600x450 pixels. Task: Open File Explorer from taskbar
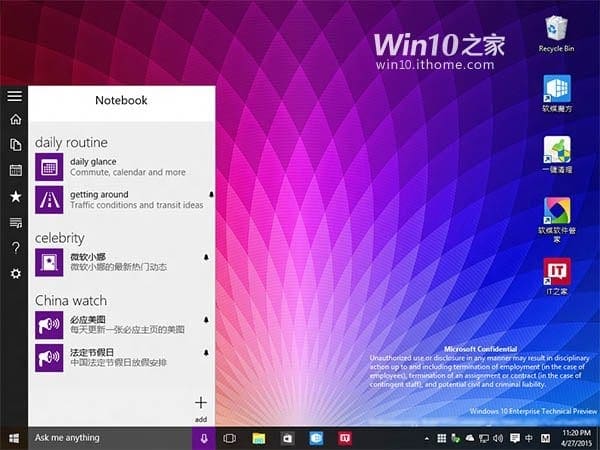[x=258, y=438]
